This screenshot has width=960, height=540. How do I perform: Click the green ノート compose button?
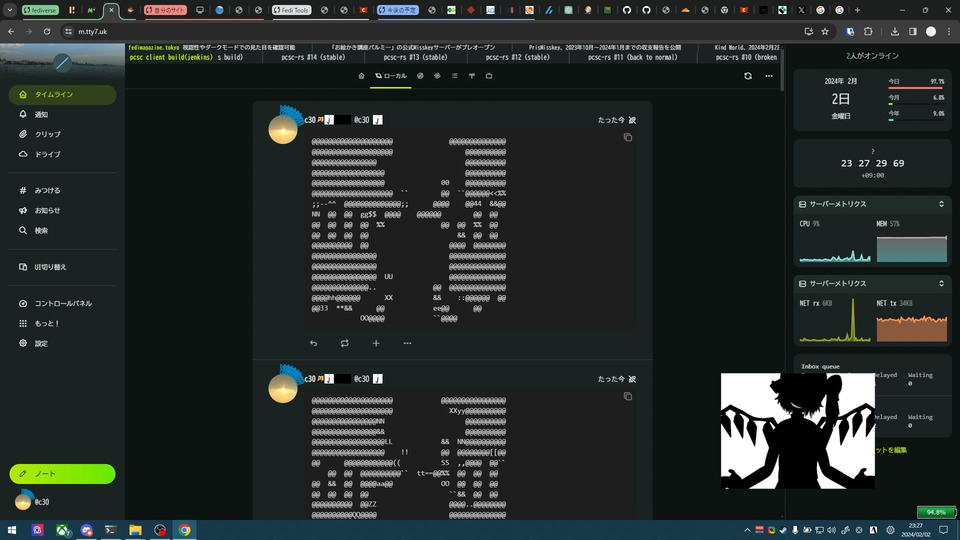(62, 474)
